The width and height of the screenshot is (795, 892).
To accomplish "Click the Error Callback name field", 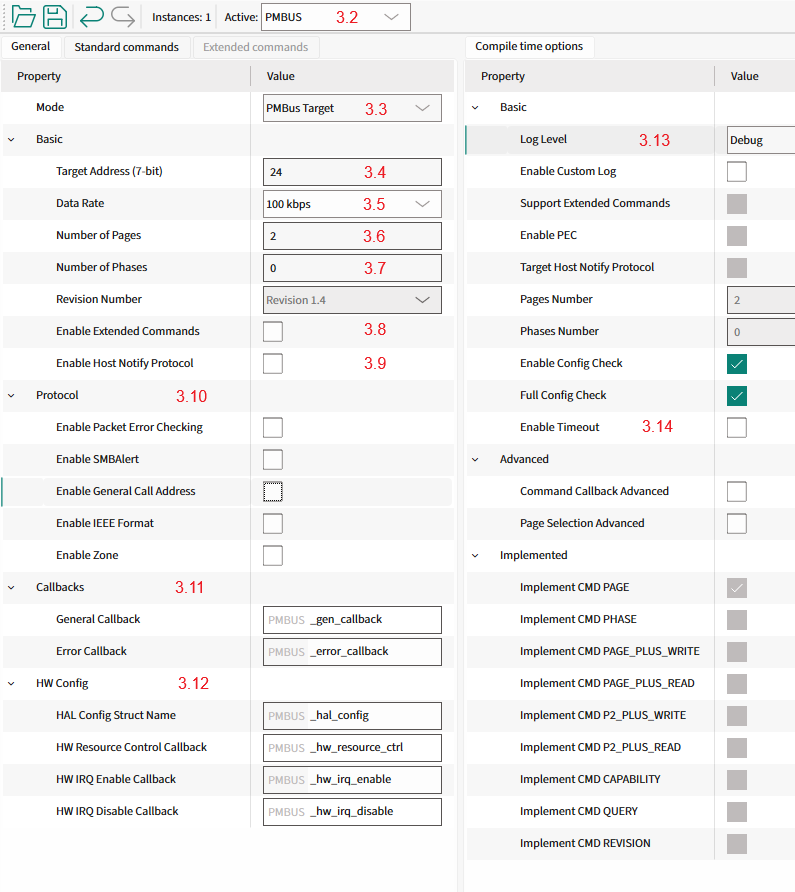I will [352, 651].
